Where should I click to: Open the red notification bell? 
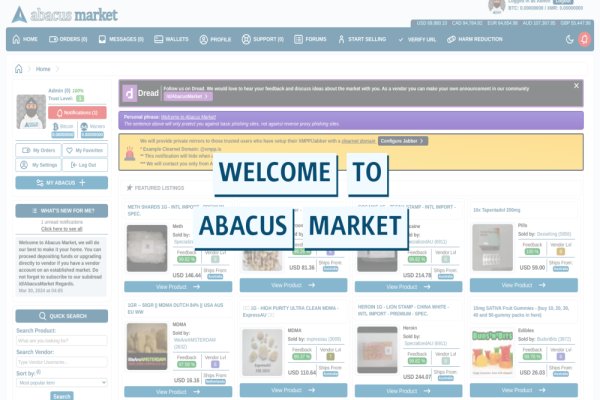(x=584, y=39)
